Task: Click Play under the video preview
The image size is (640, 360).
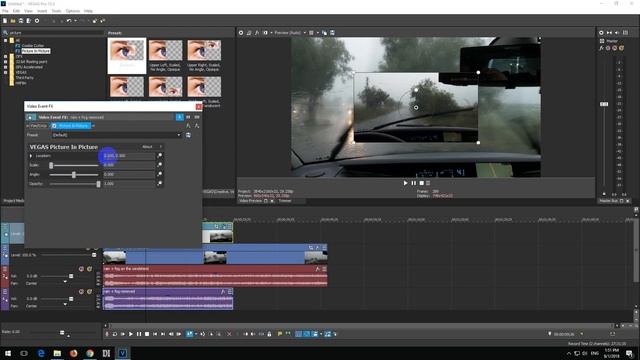Action: pos(405,183)
